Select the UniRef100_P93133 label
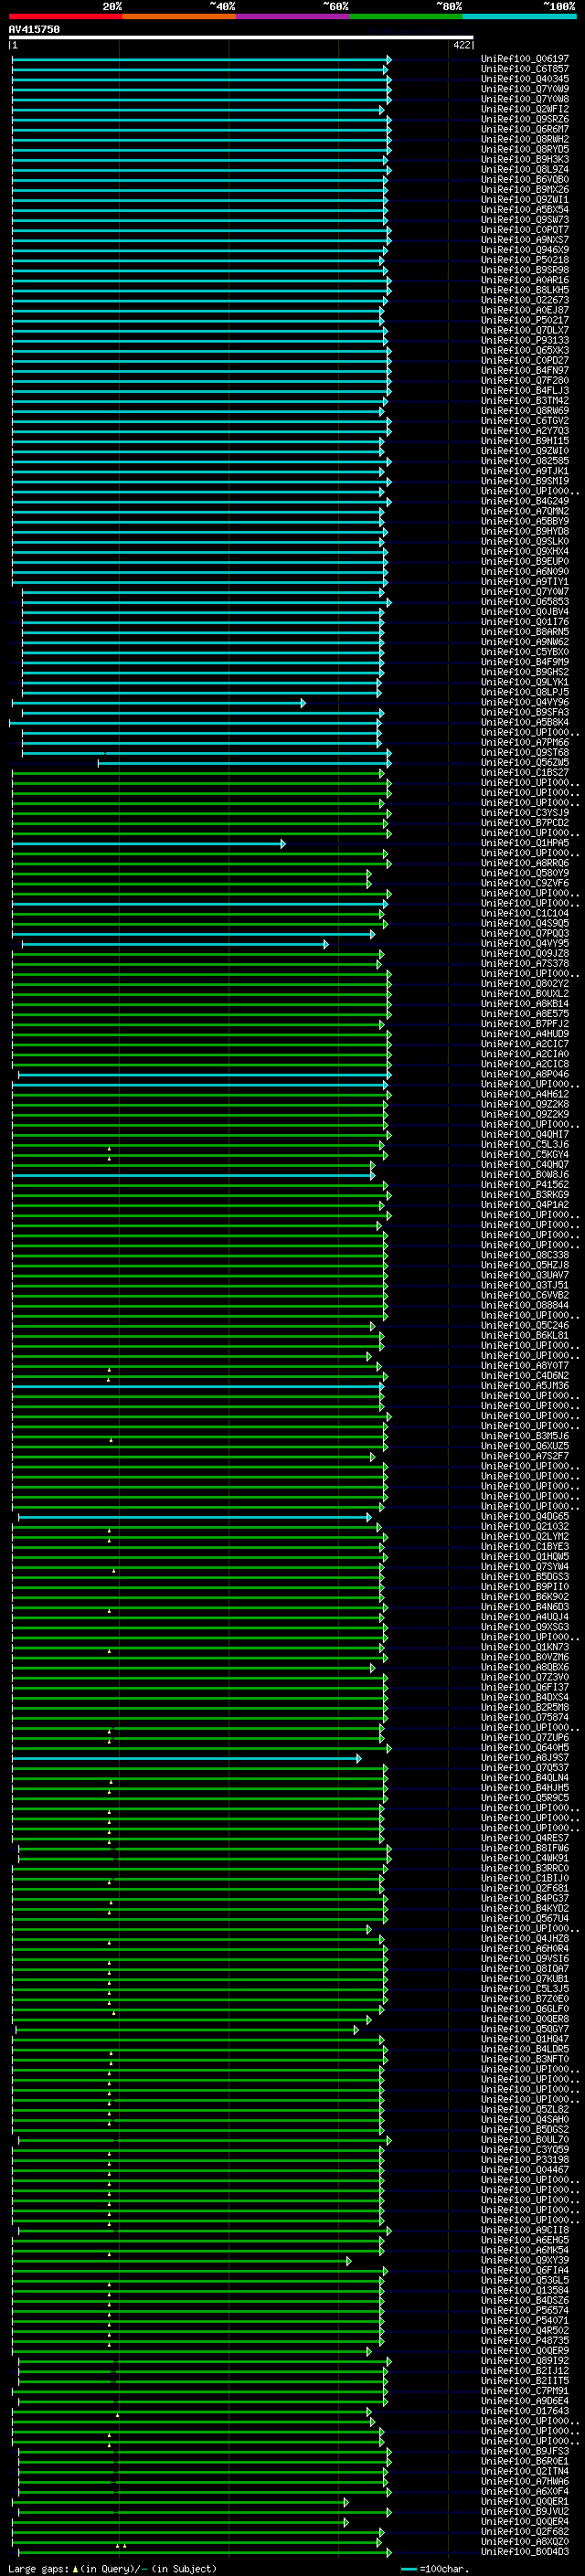 [525, 340]
